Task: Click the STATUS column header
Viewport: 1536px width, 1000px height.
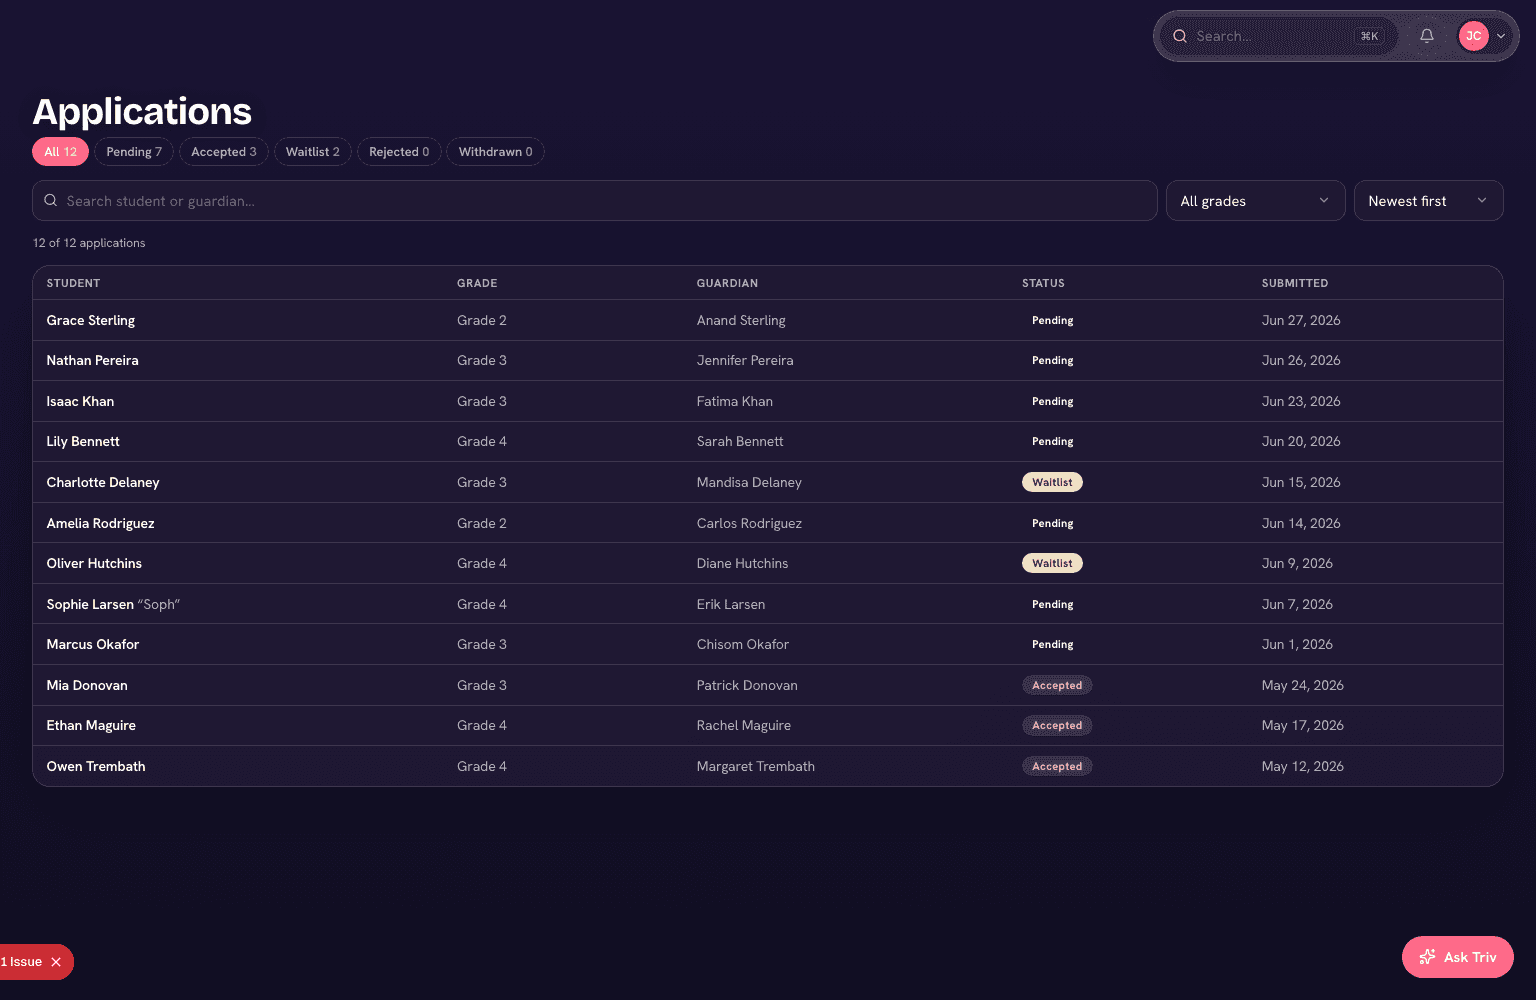Action: click(x=1043, y=283)
